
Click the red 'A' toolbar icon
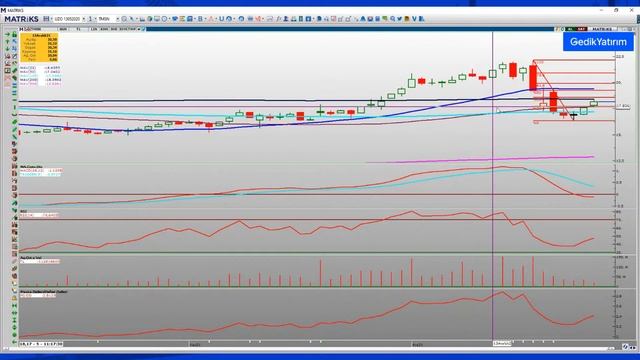coord(211,19)
